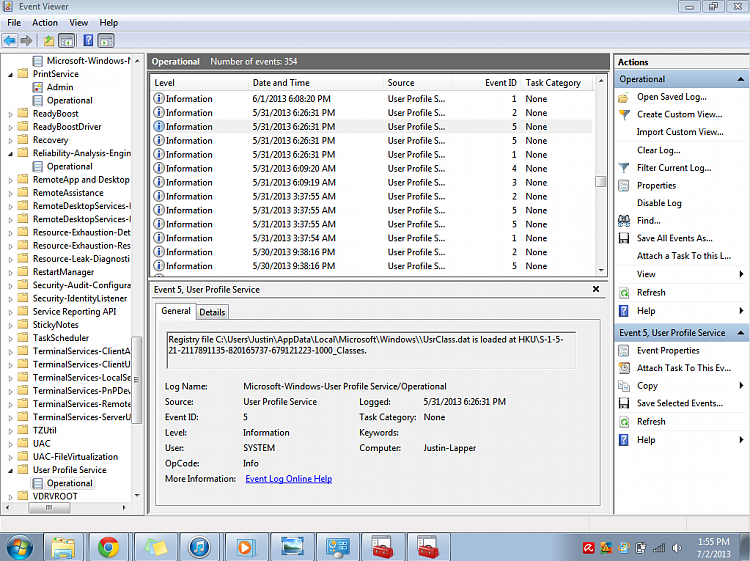750x561 pixels.
Task: Toggle the Show/Hide Console Tree toolbar icon
Action: click(x=66, y=41)
